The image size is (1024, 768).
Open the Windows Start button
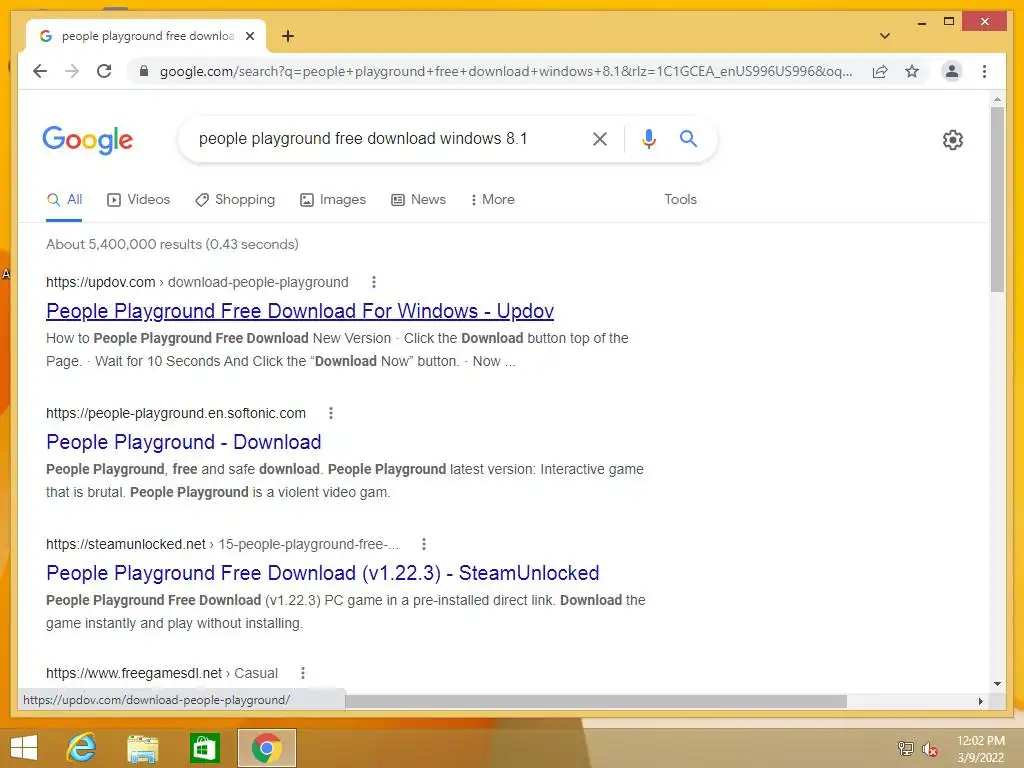[24, 748]
